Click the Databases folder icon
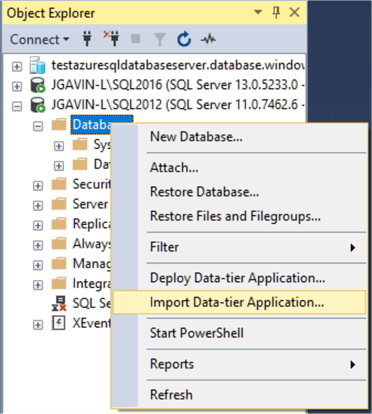The width and height of the screenshot is (372, 414). [59, 125]
